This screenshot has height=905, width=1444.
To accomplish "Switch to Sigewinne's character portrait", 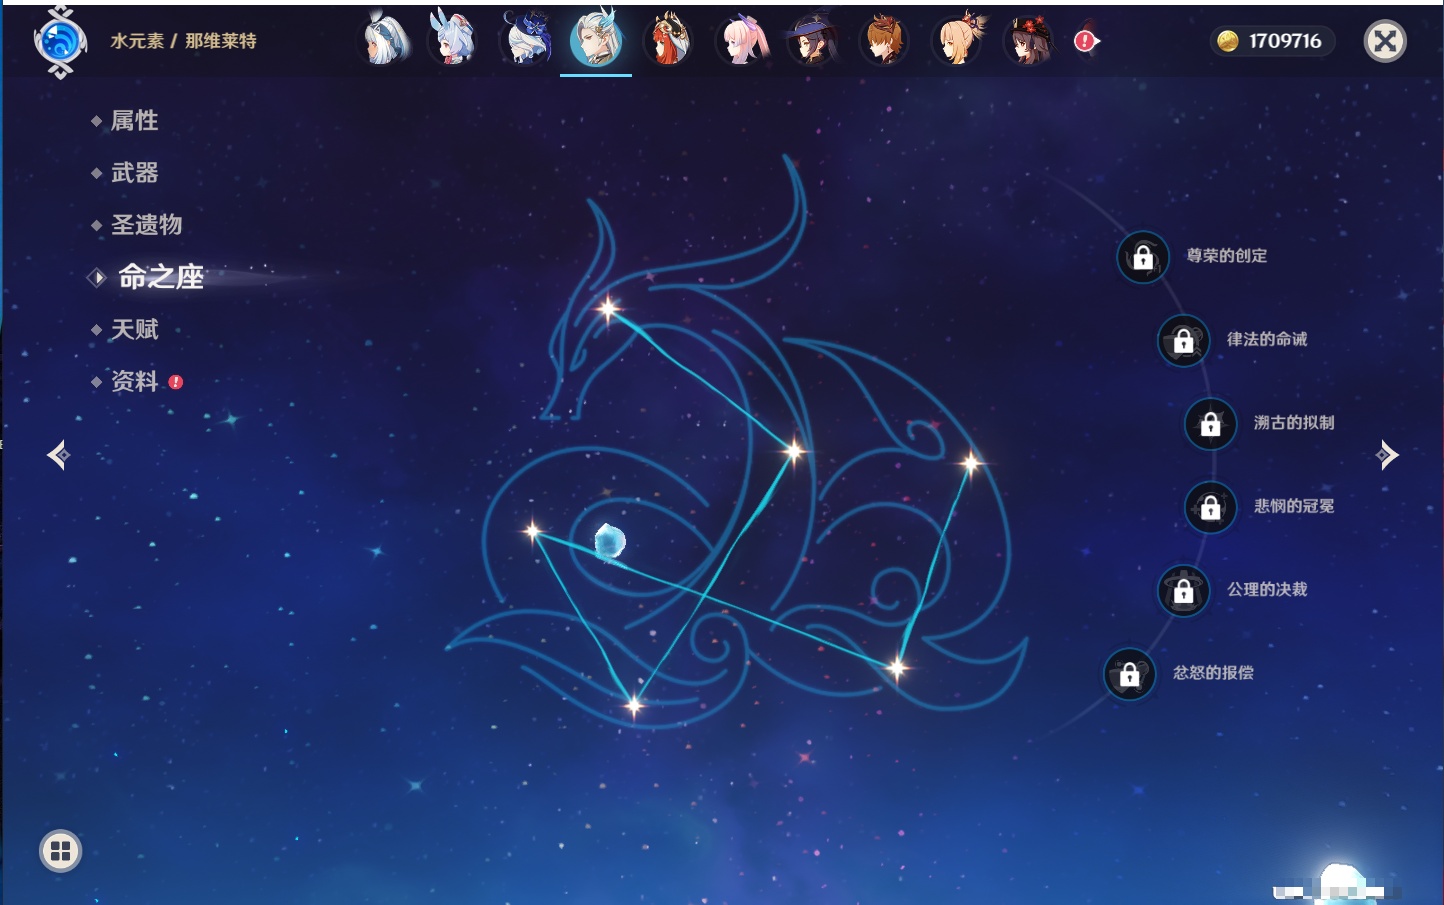I will pyautogui.click(x=453, y=41).
